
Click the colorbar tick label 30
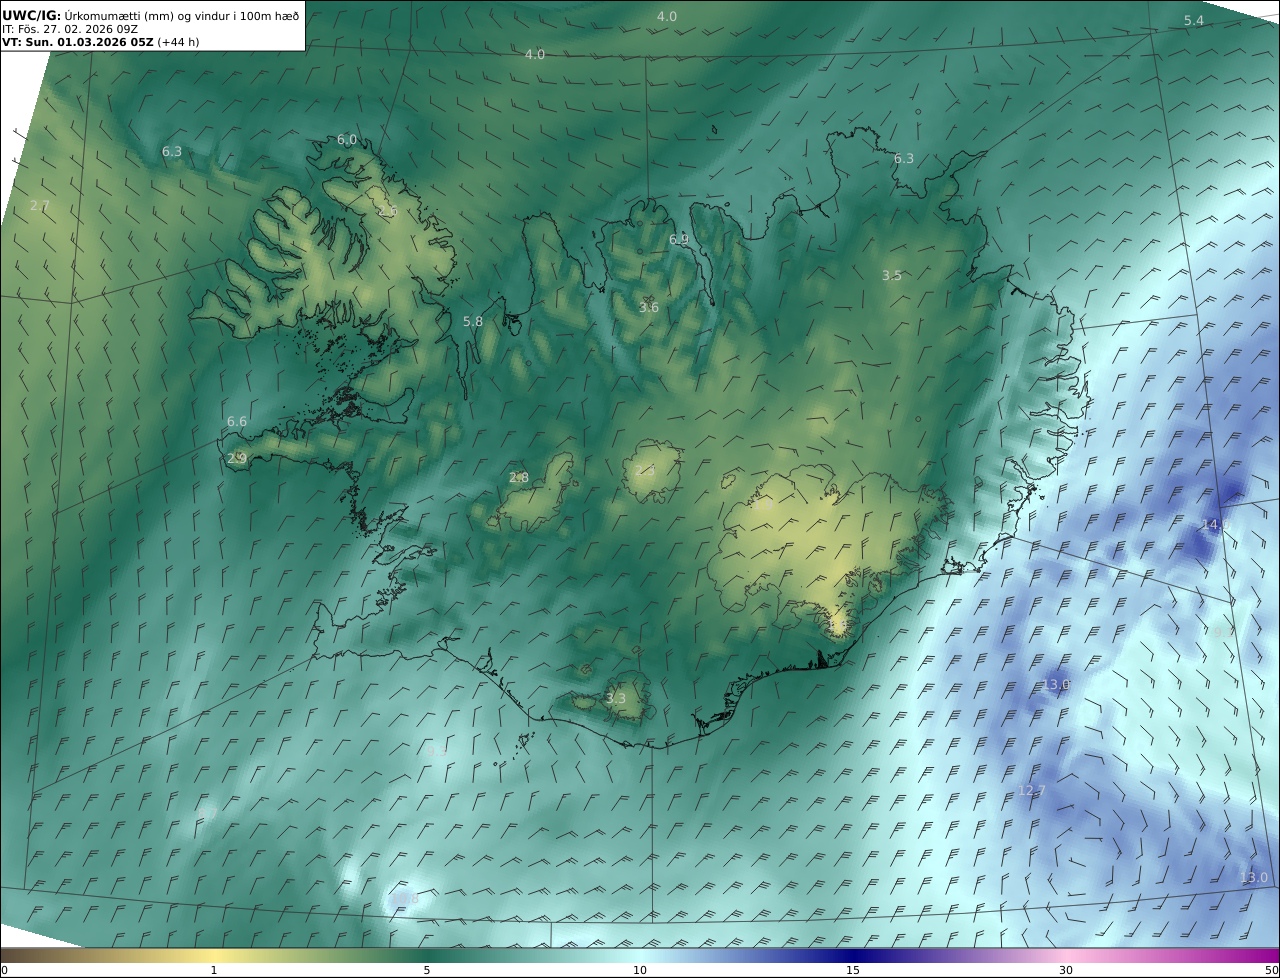click(1066, 970)
